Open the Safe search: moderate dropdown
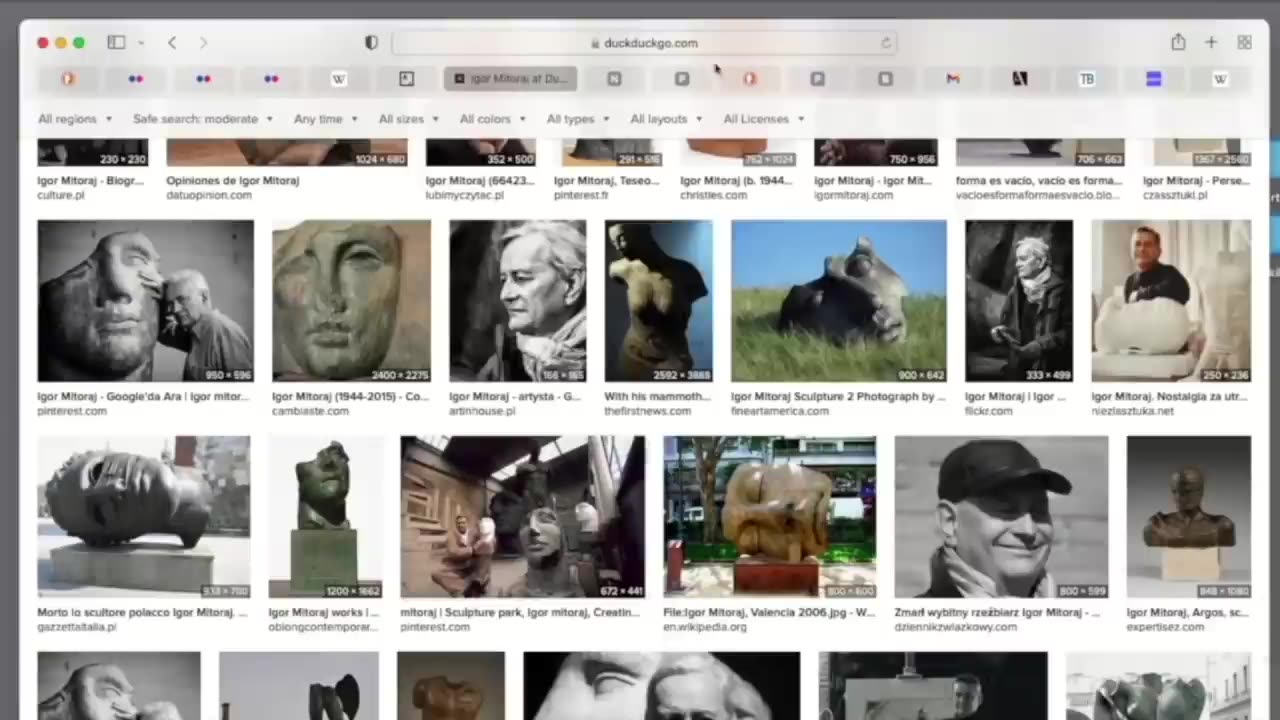The width and height of the screenshot is (1280, 720). click(203, 118)
